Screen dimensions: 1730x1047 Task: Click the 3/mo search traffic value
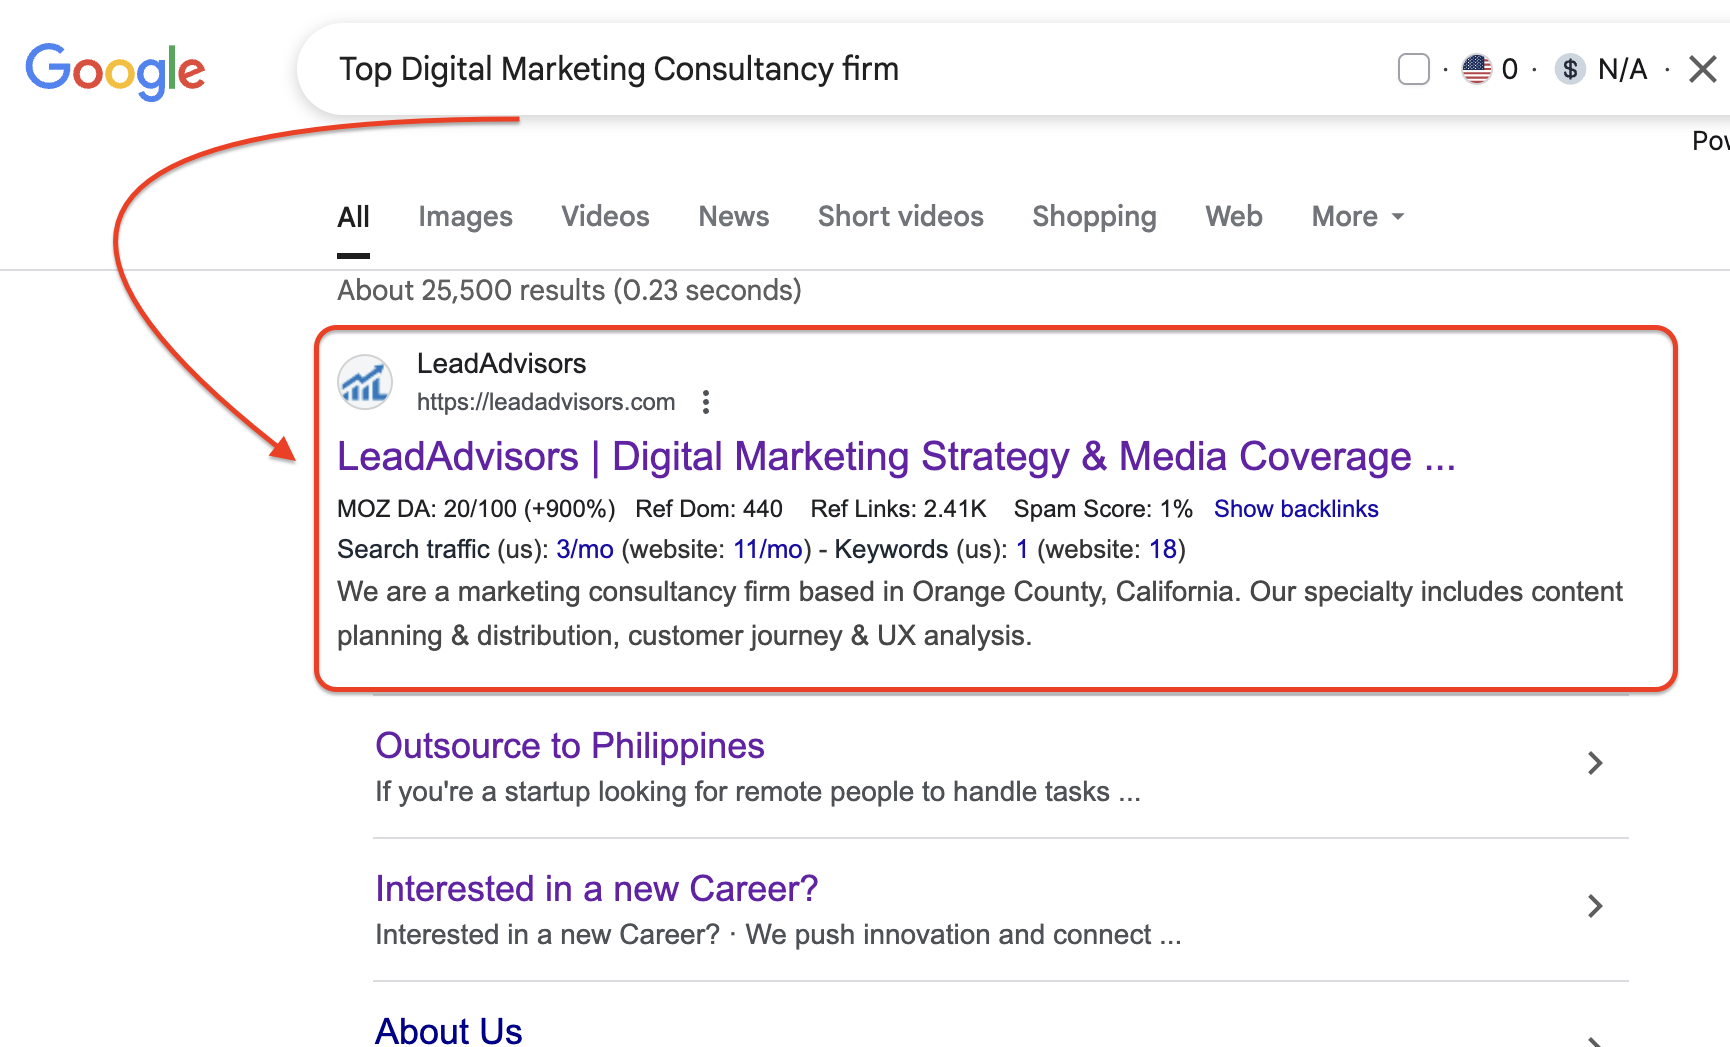click(585, 549)
